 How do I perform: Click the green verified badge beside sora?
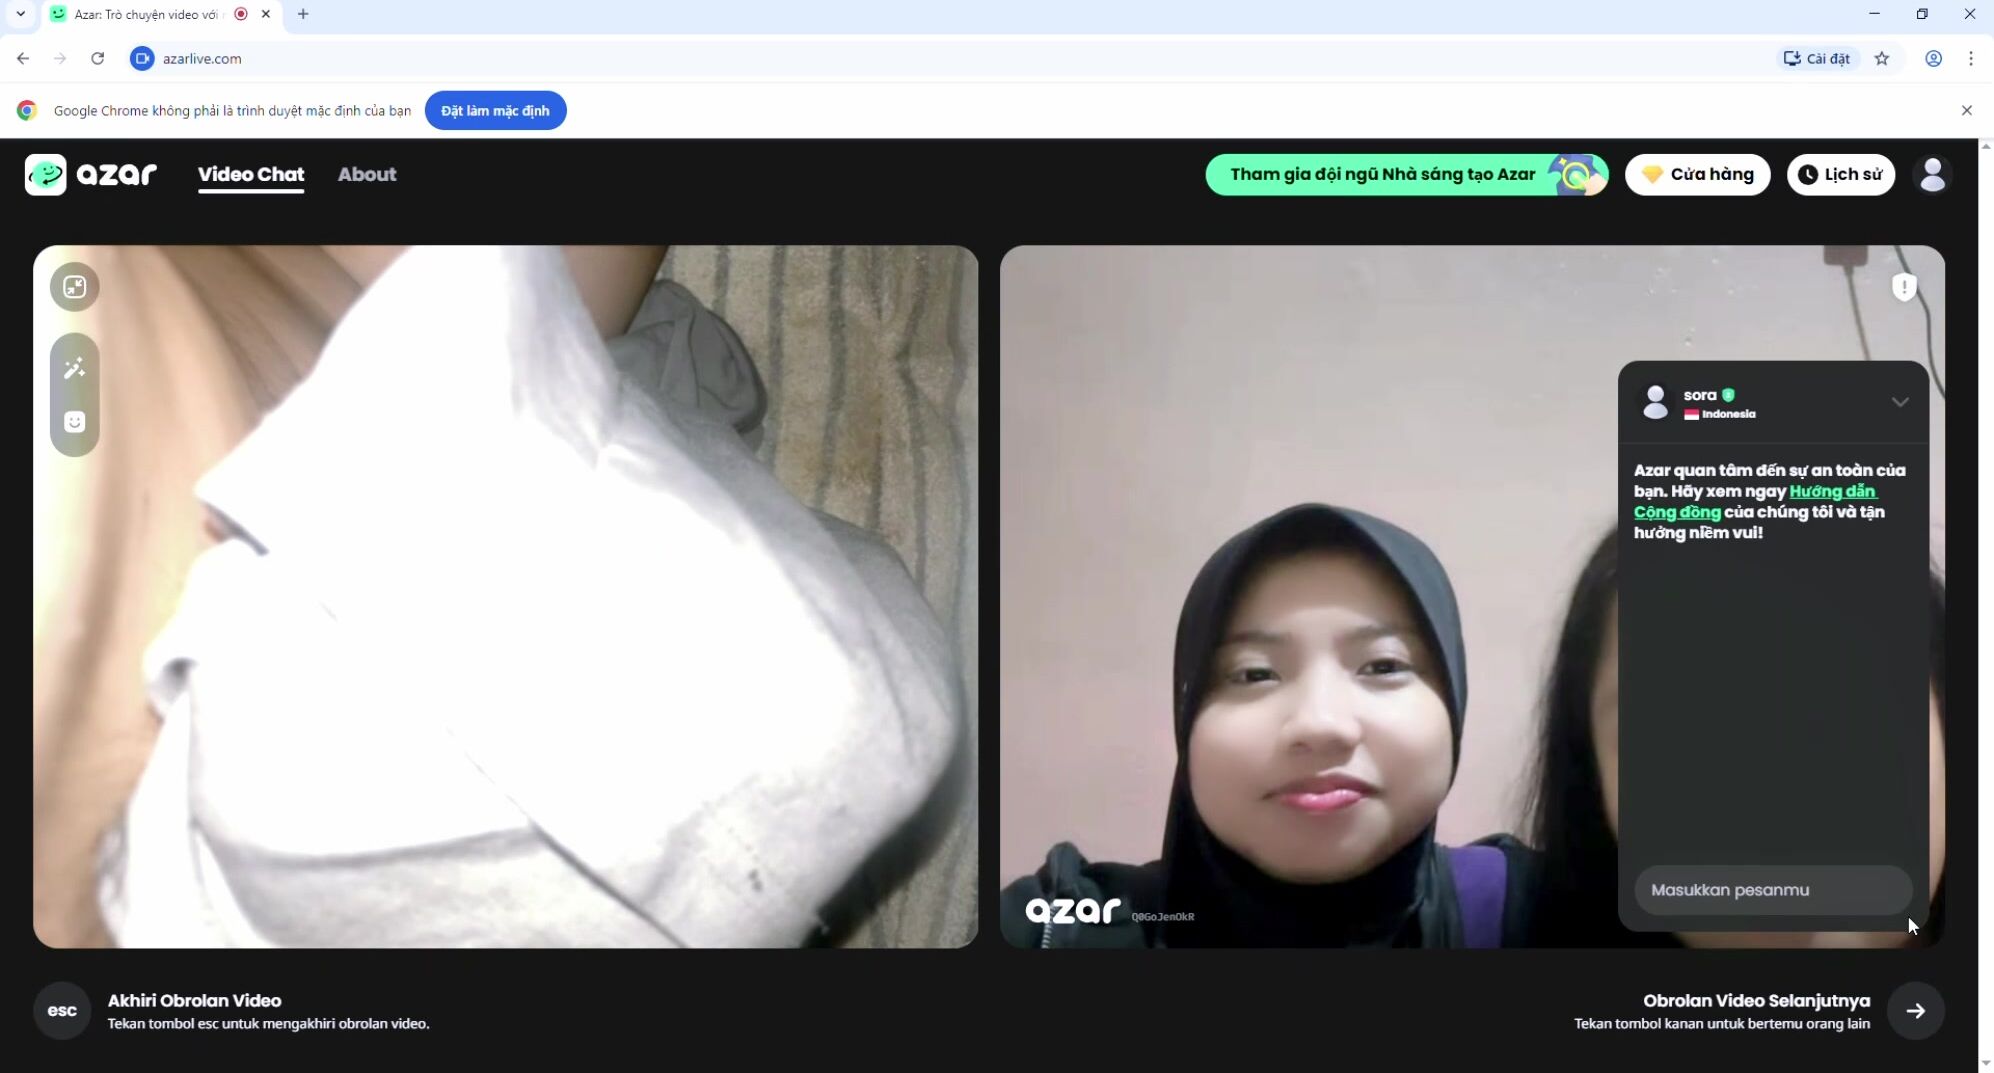1728,395
